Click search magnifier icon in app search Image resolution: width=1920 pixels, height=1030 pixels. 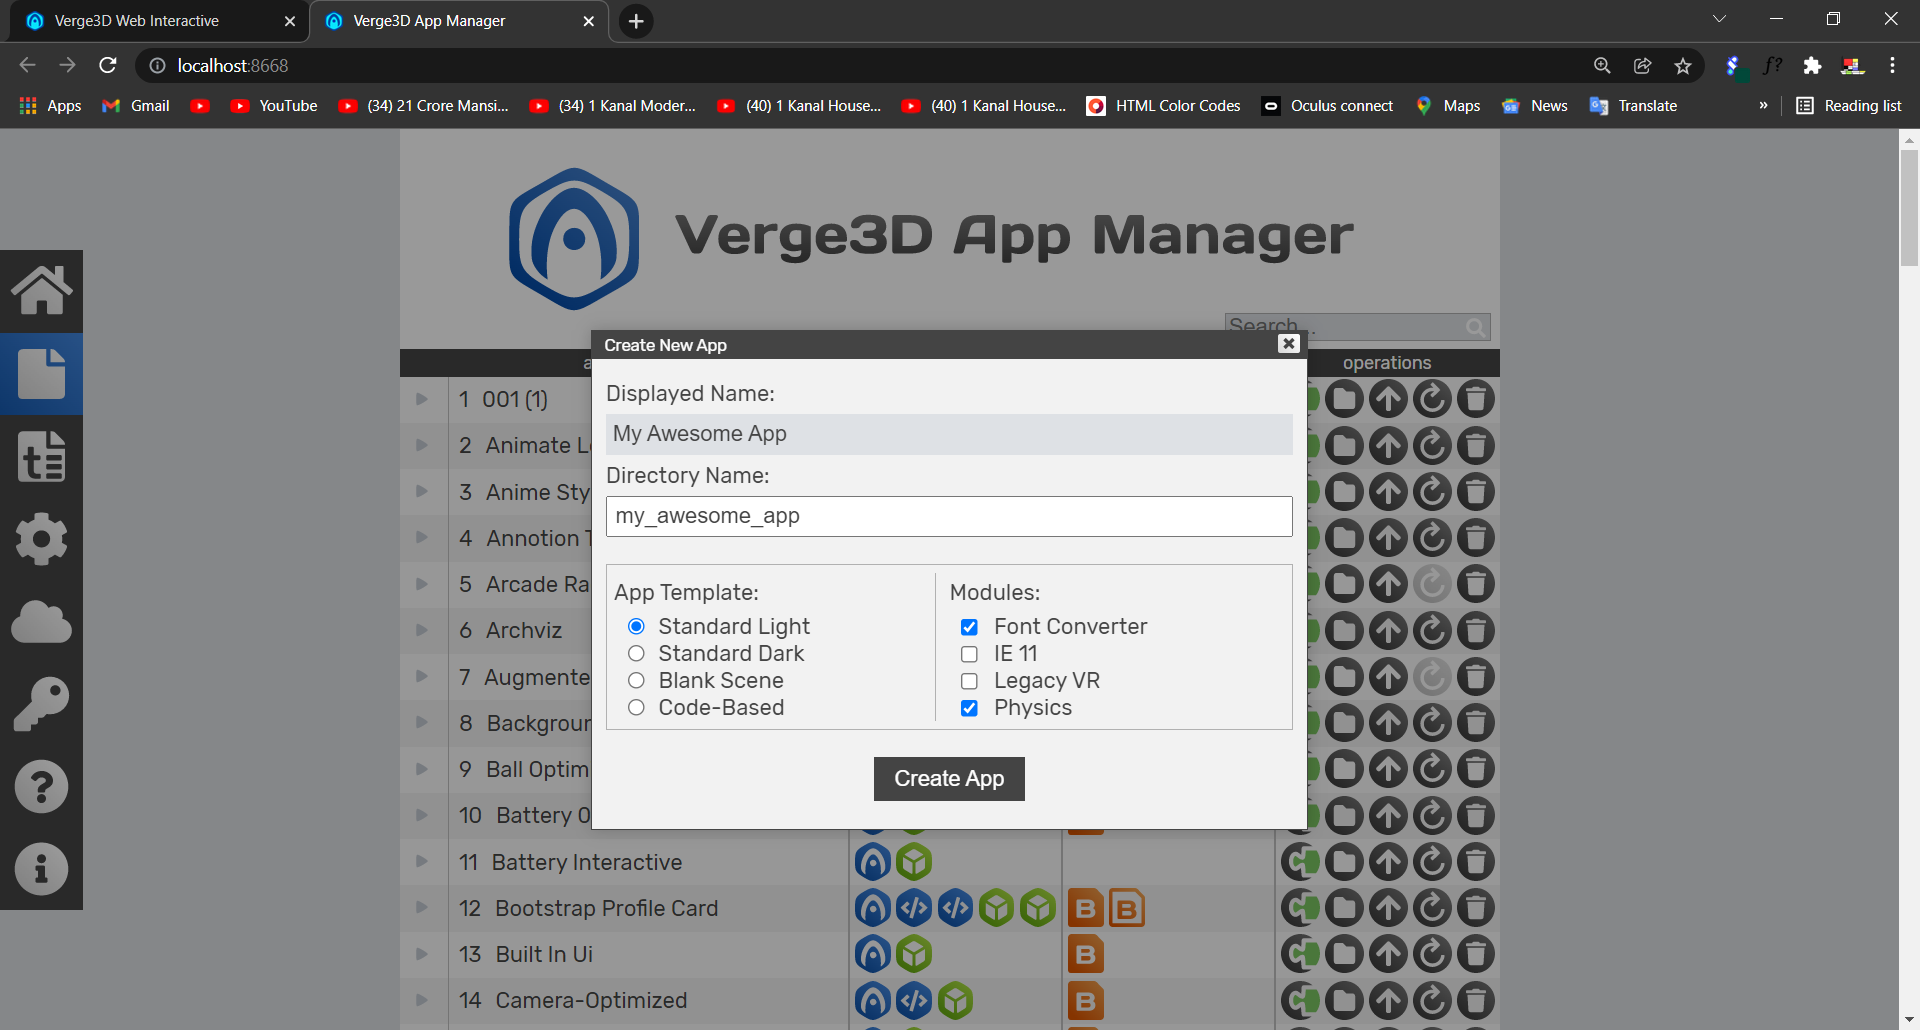(1476, 327)
